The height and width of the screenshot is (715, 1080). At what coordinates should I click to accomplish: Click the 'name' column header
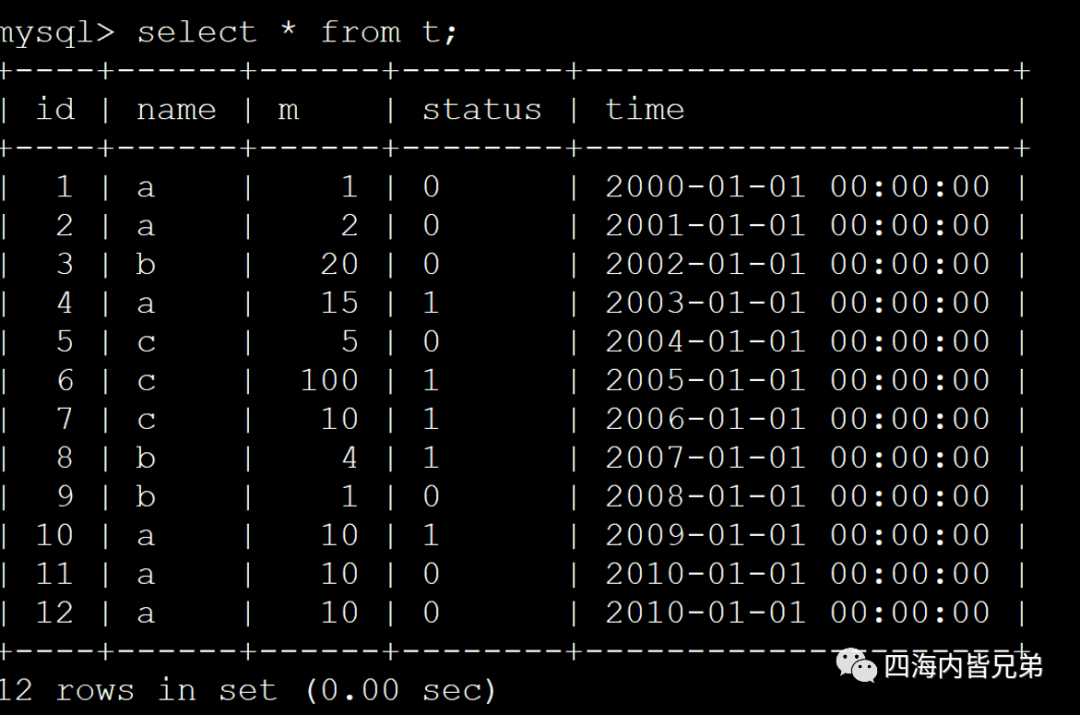(x=176, y=108)
